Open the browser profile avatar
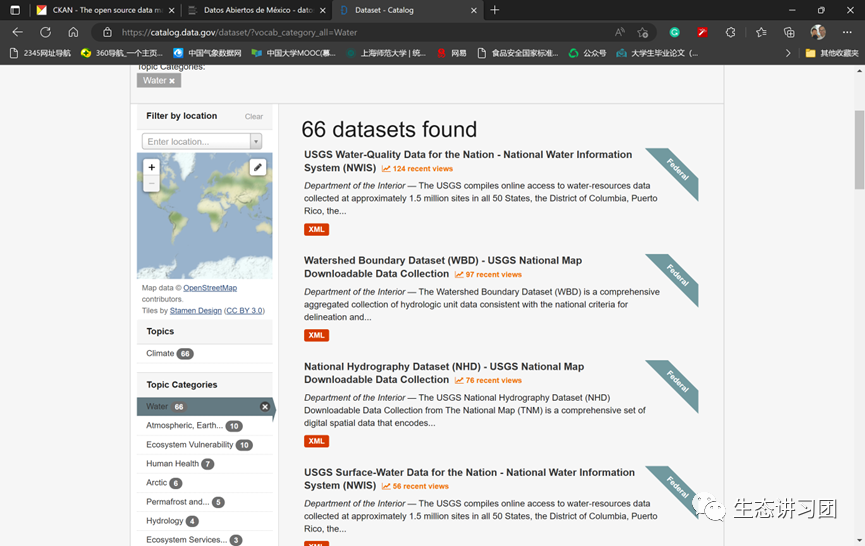865x546 pixels. (x=818, y=33)
